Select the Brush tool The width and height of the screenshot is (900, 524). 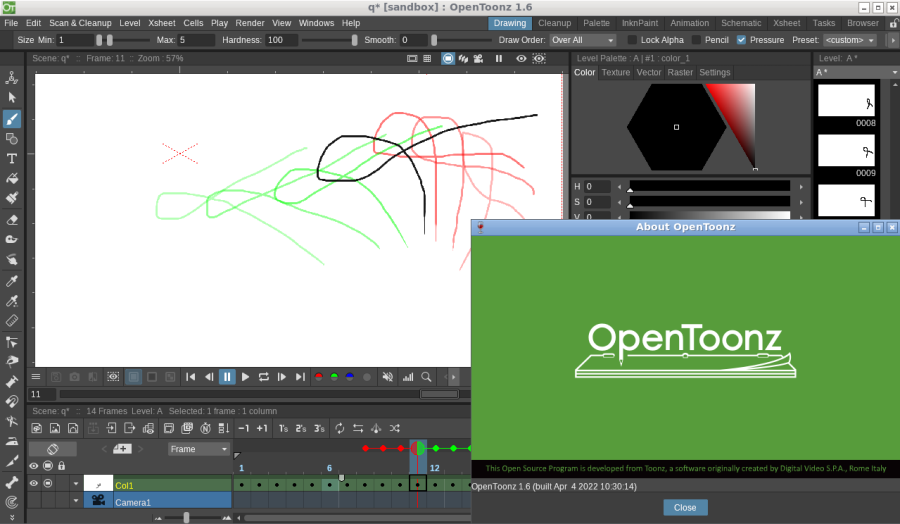(x=11, y=119)
